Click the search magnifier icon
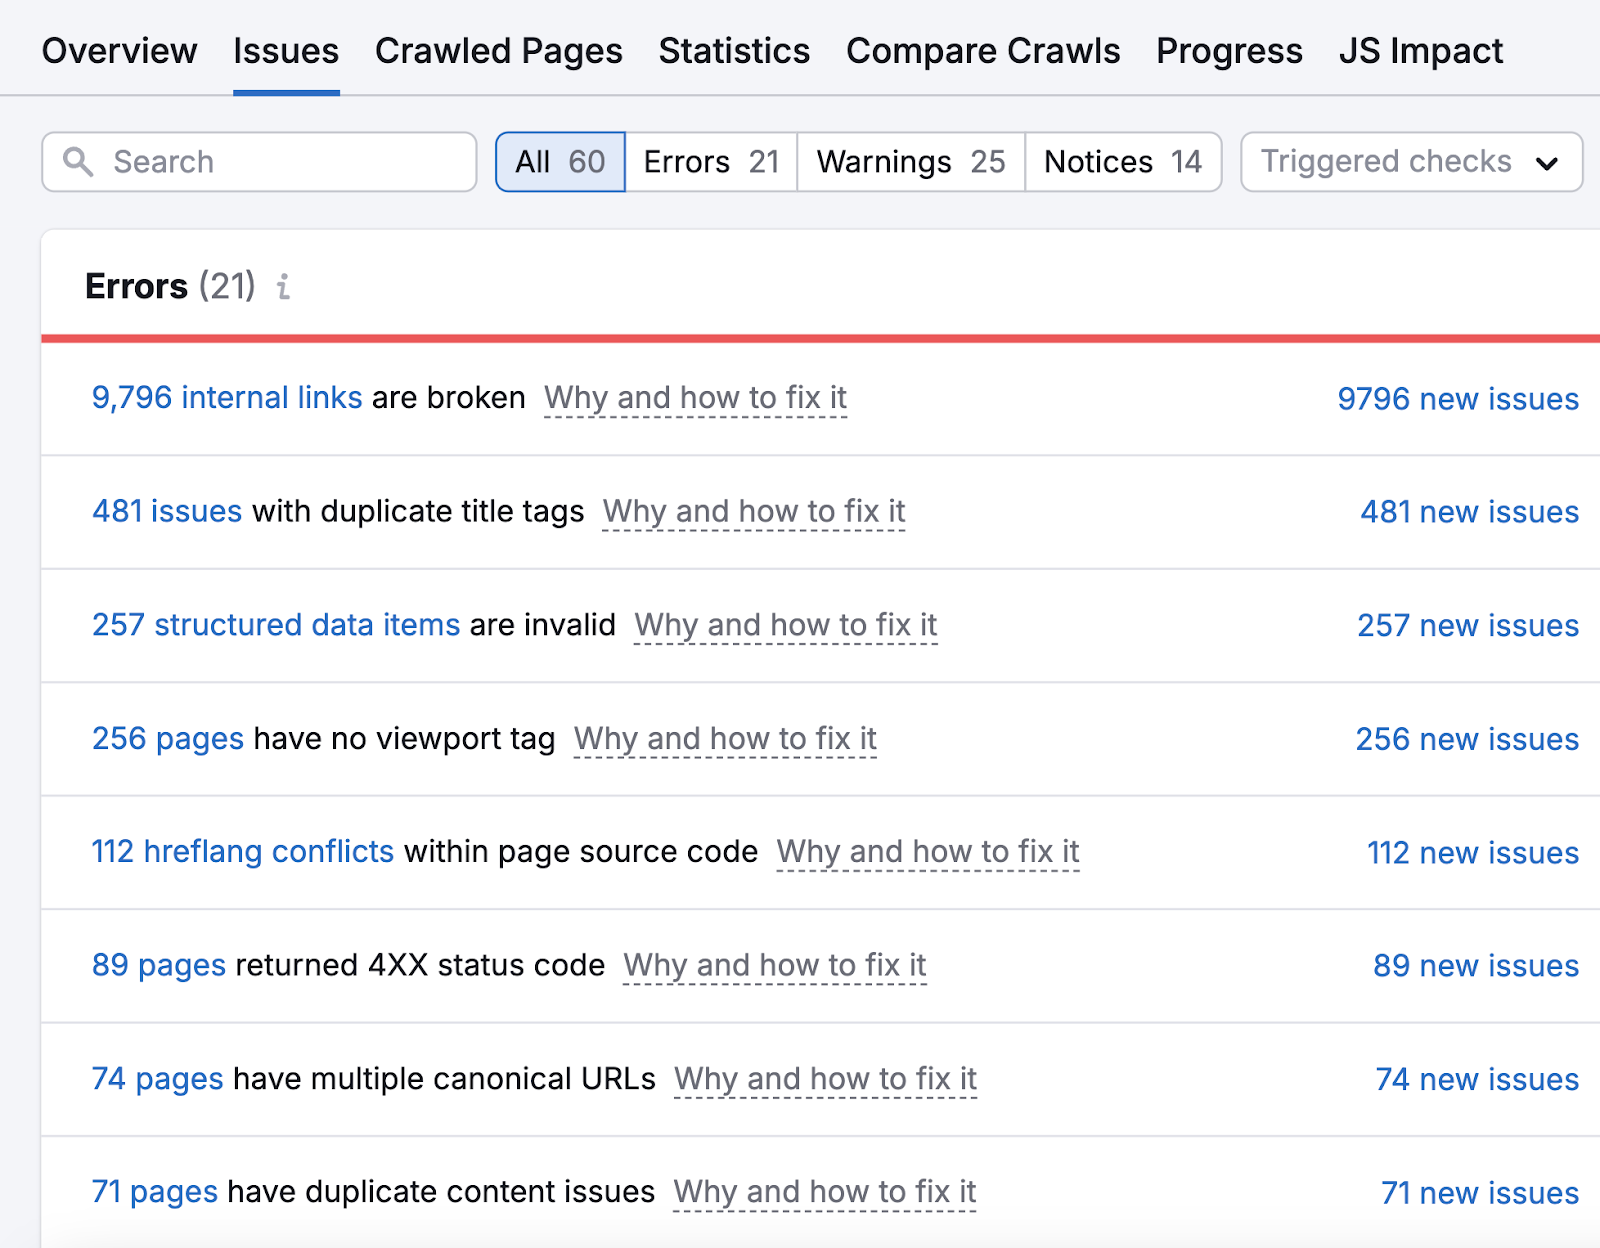Viewport: 1600px width, 1248px height. point(78,161)
